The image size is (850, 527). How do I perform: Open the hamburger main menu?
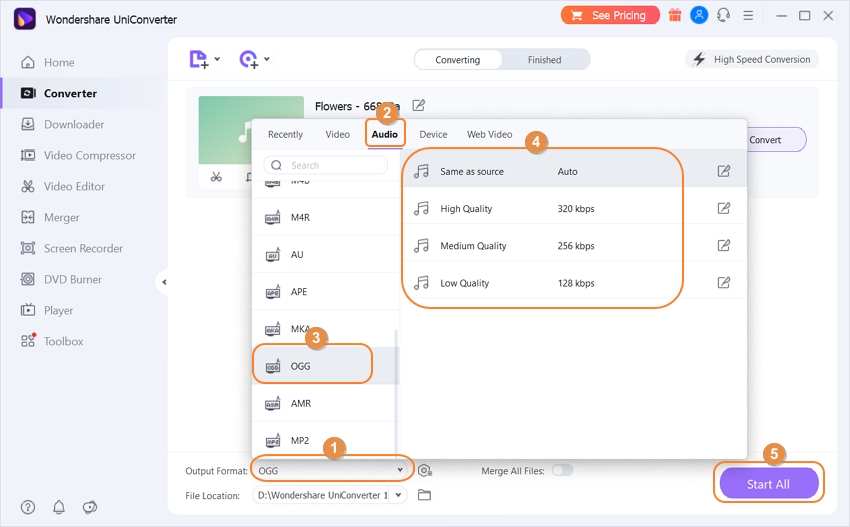tap(748, 15)
